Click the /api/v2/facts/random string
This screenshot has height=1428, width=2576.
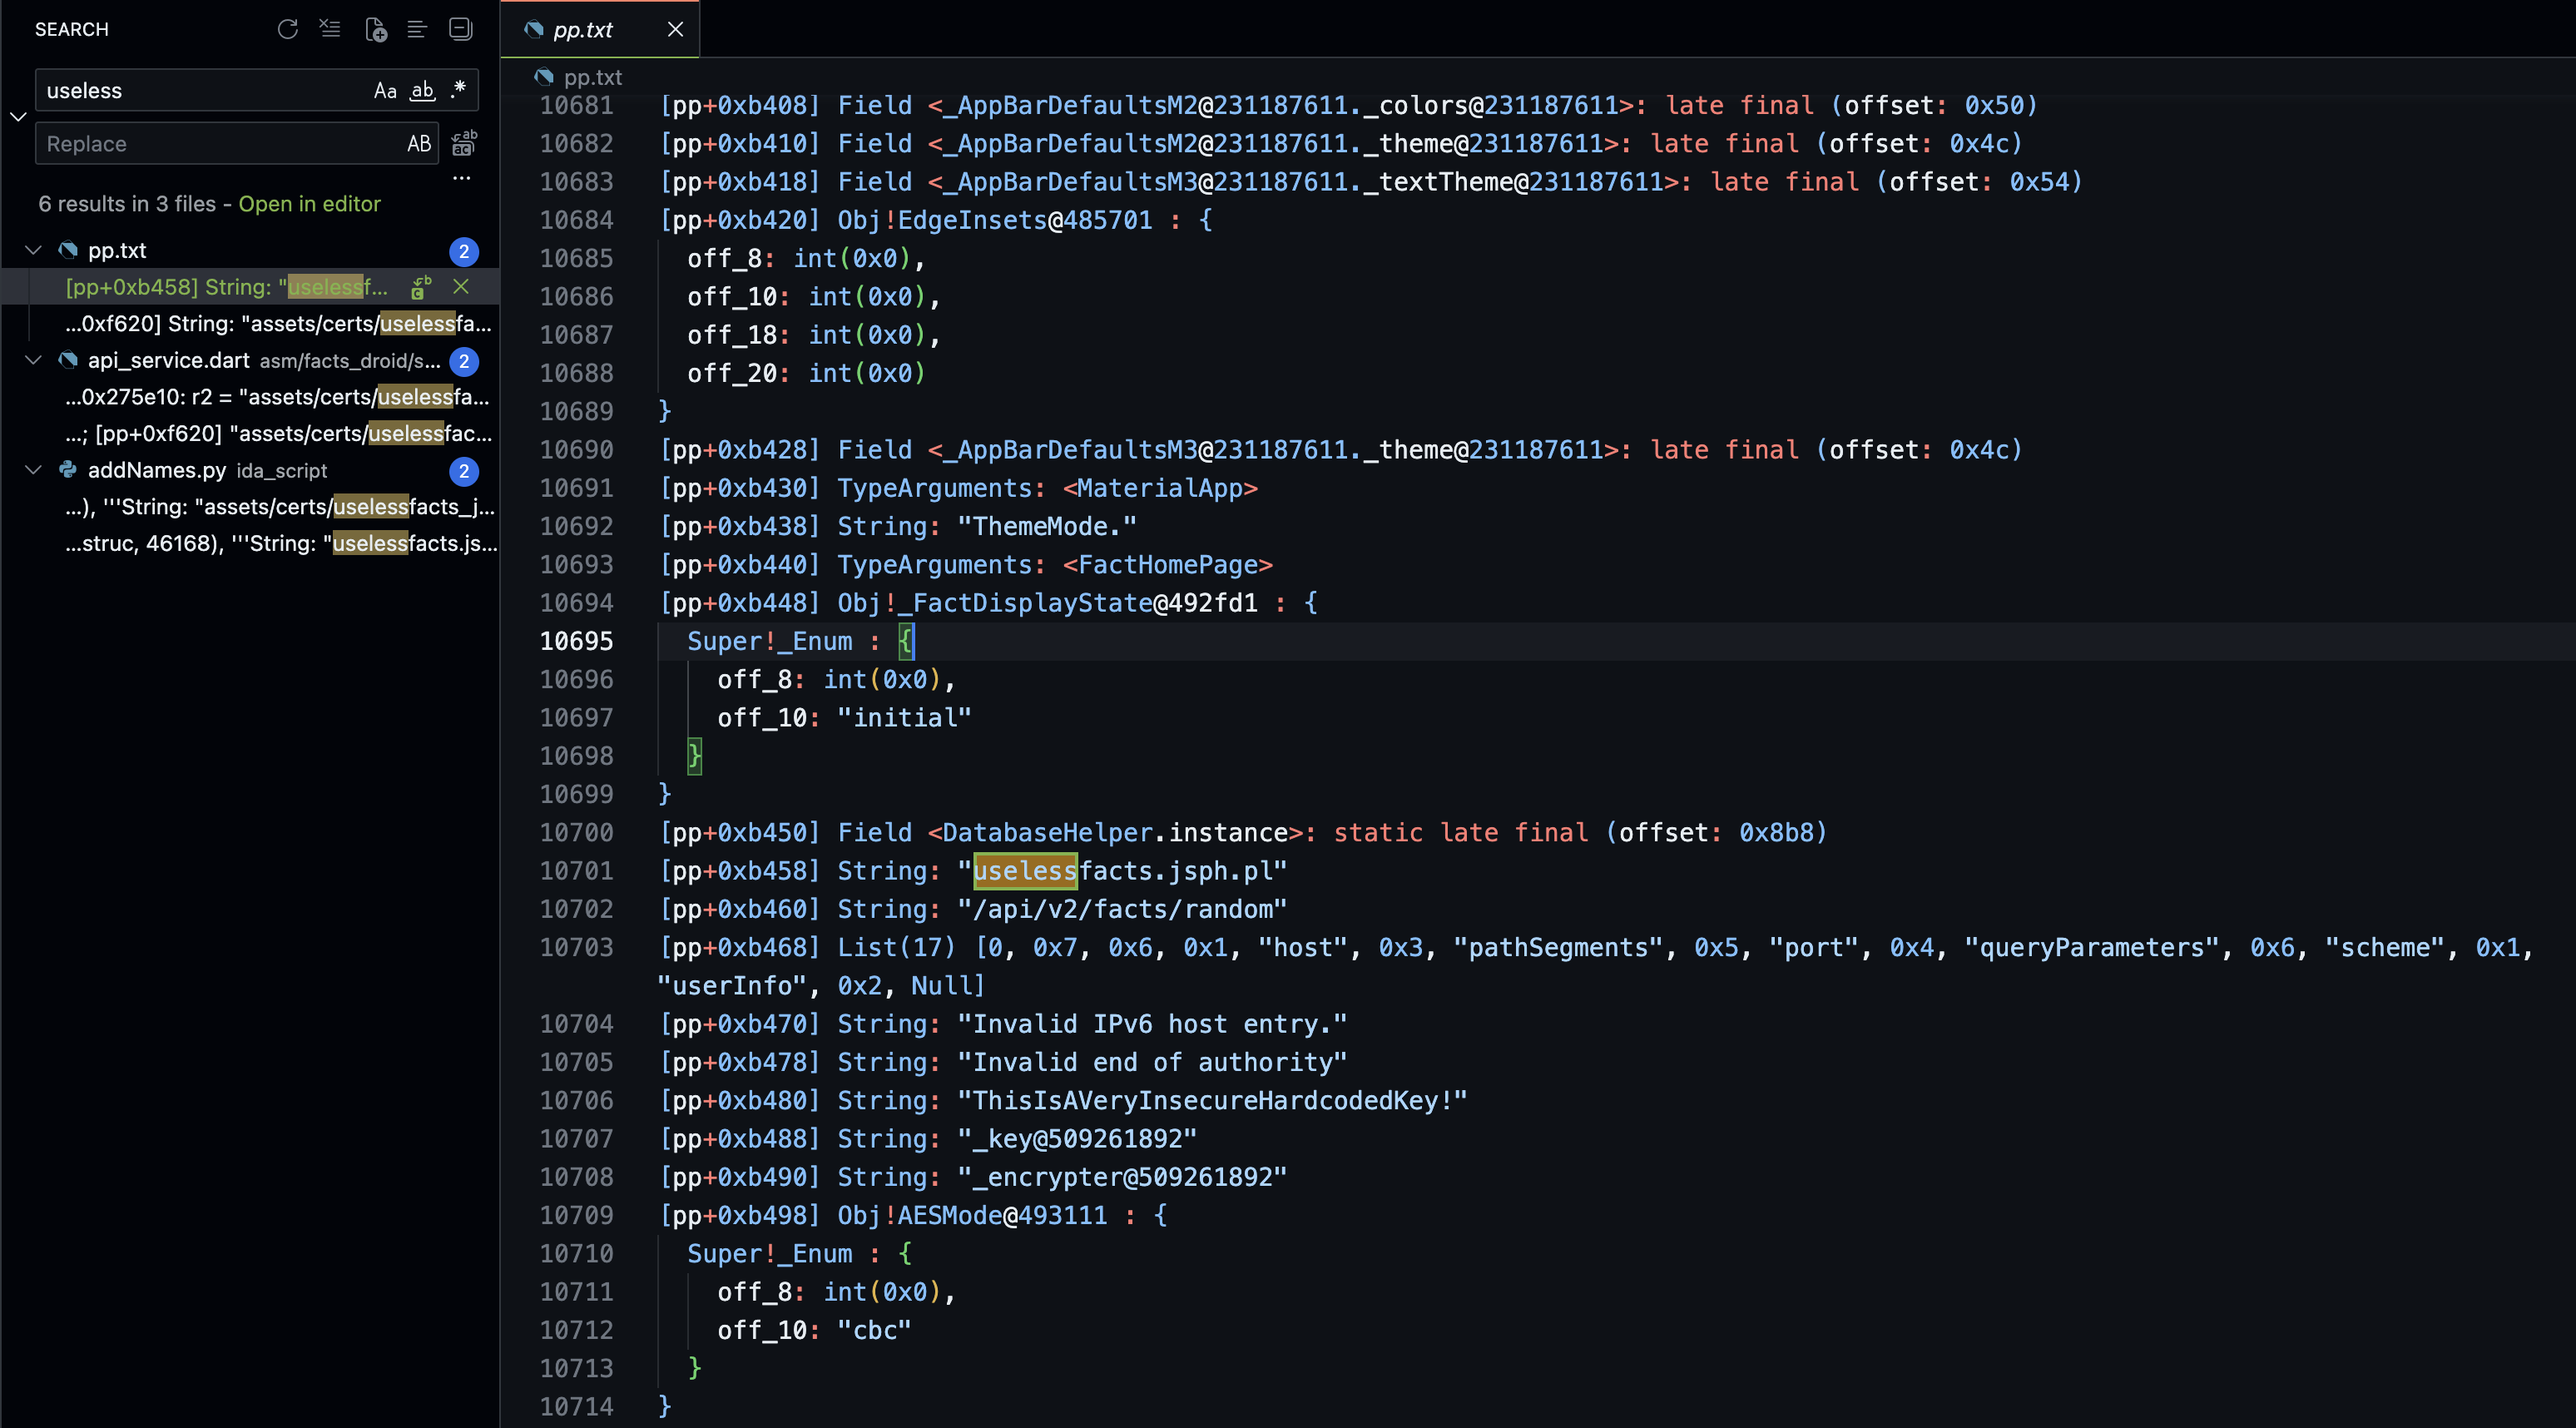1122,910
